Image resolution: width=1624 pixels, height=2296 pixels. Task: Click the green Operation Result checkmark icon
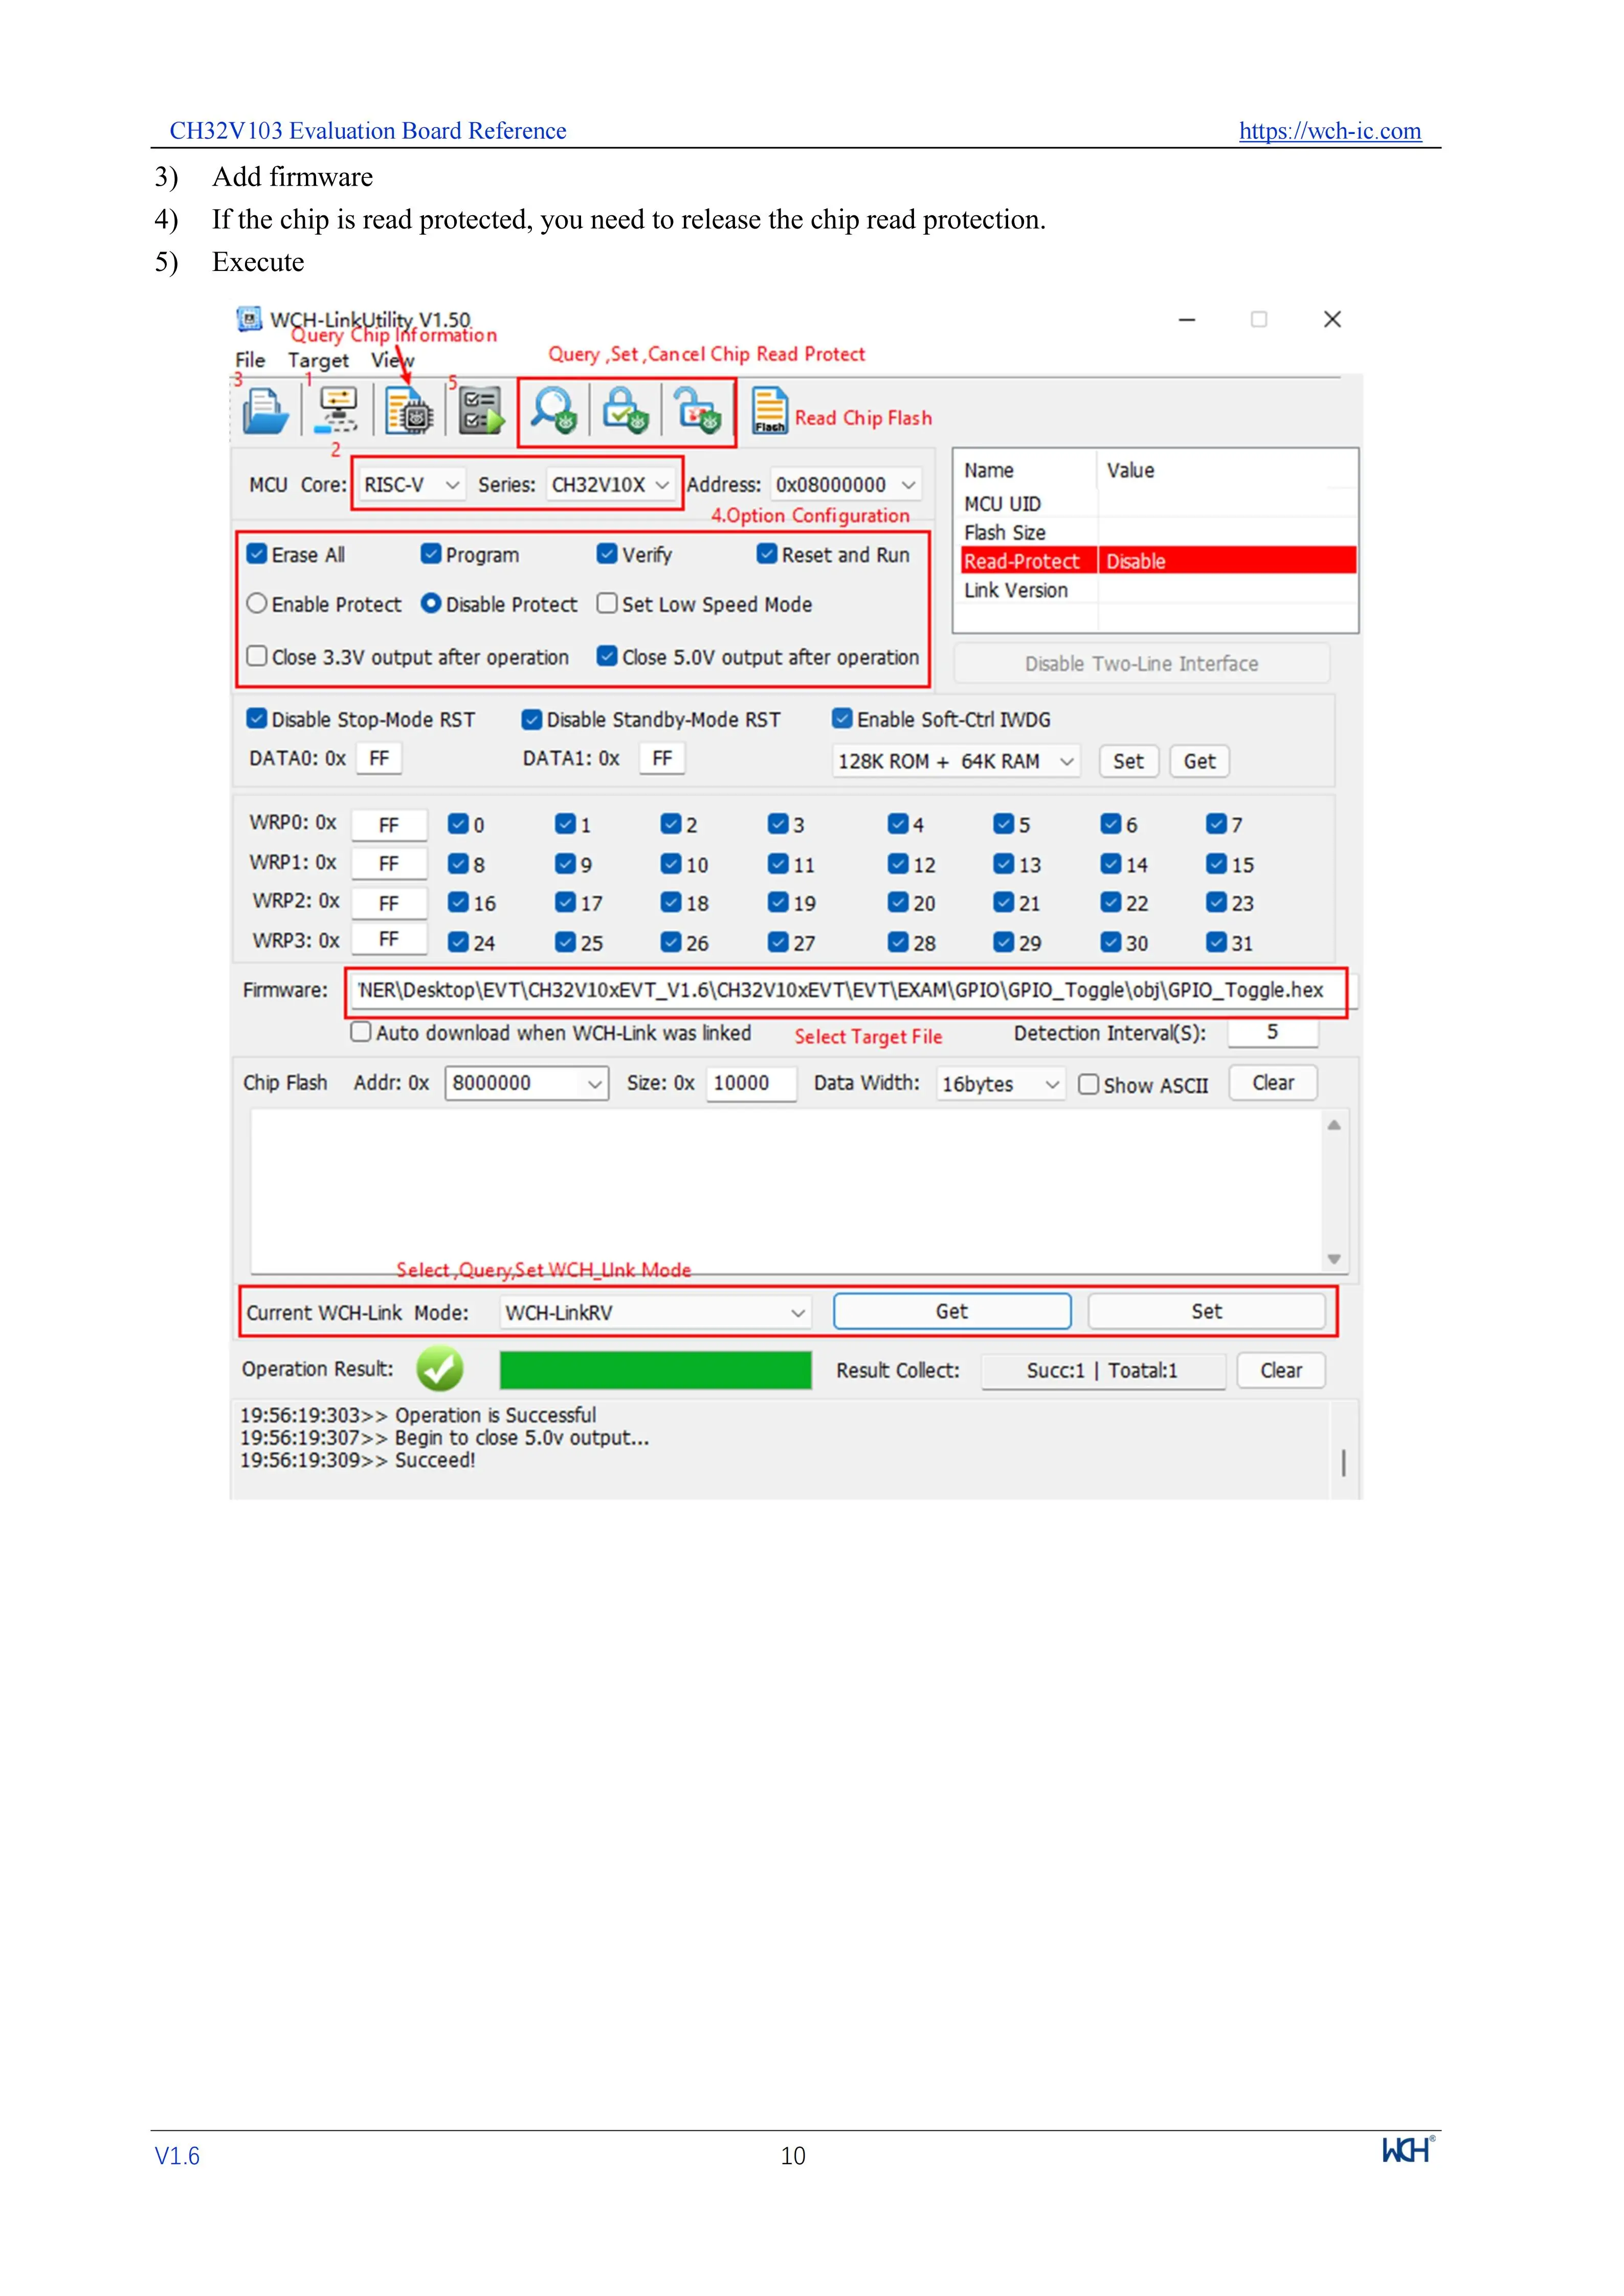coord(440,1368)
